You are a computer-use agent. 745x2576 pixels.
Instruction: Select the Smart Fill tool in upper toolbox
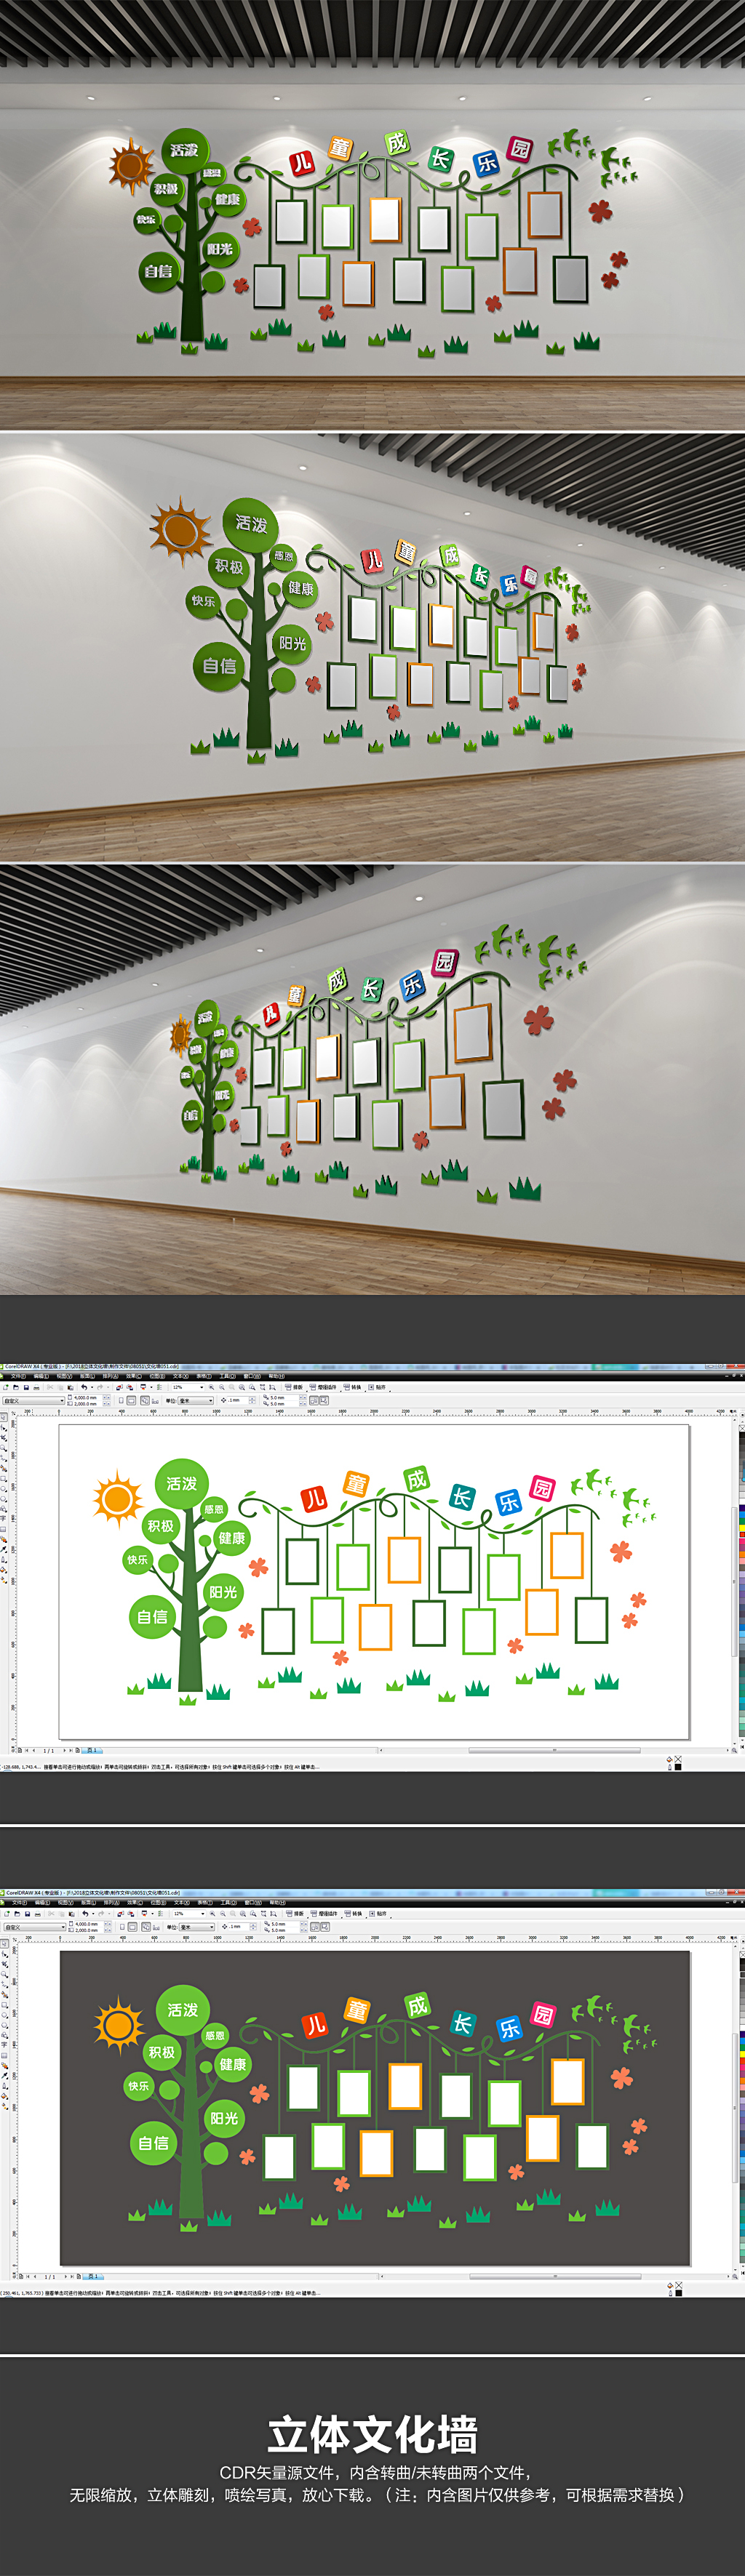tap(4, 1469)
